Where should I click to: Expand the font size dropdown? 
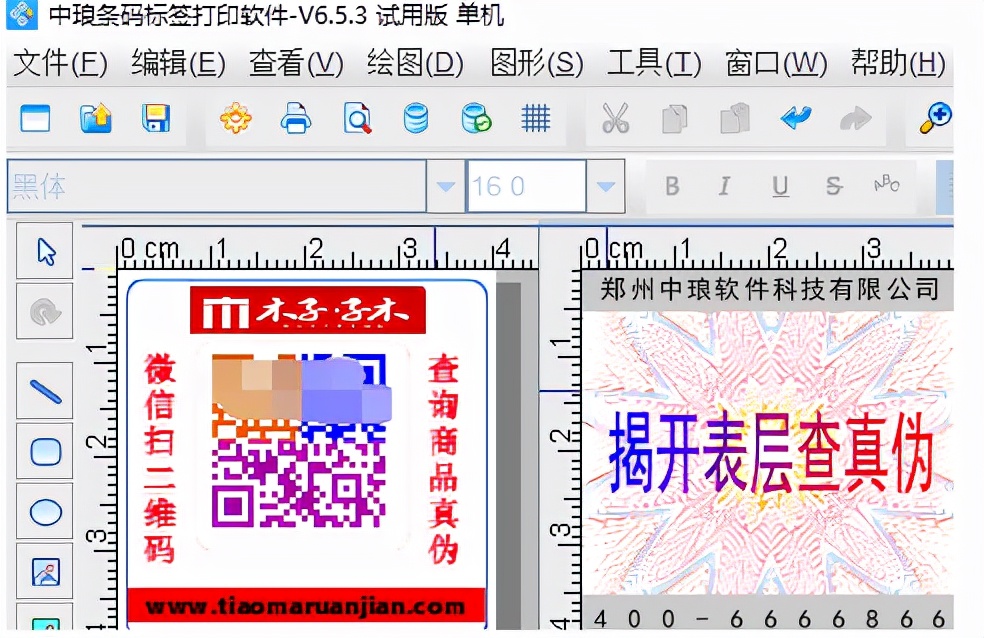pos(605,185)
